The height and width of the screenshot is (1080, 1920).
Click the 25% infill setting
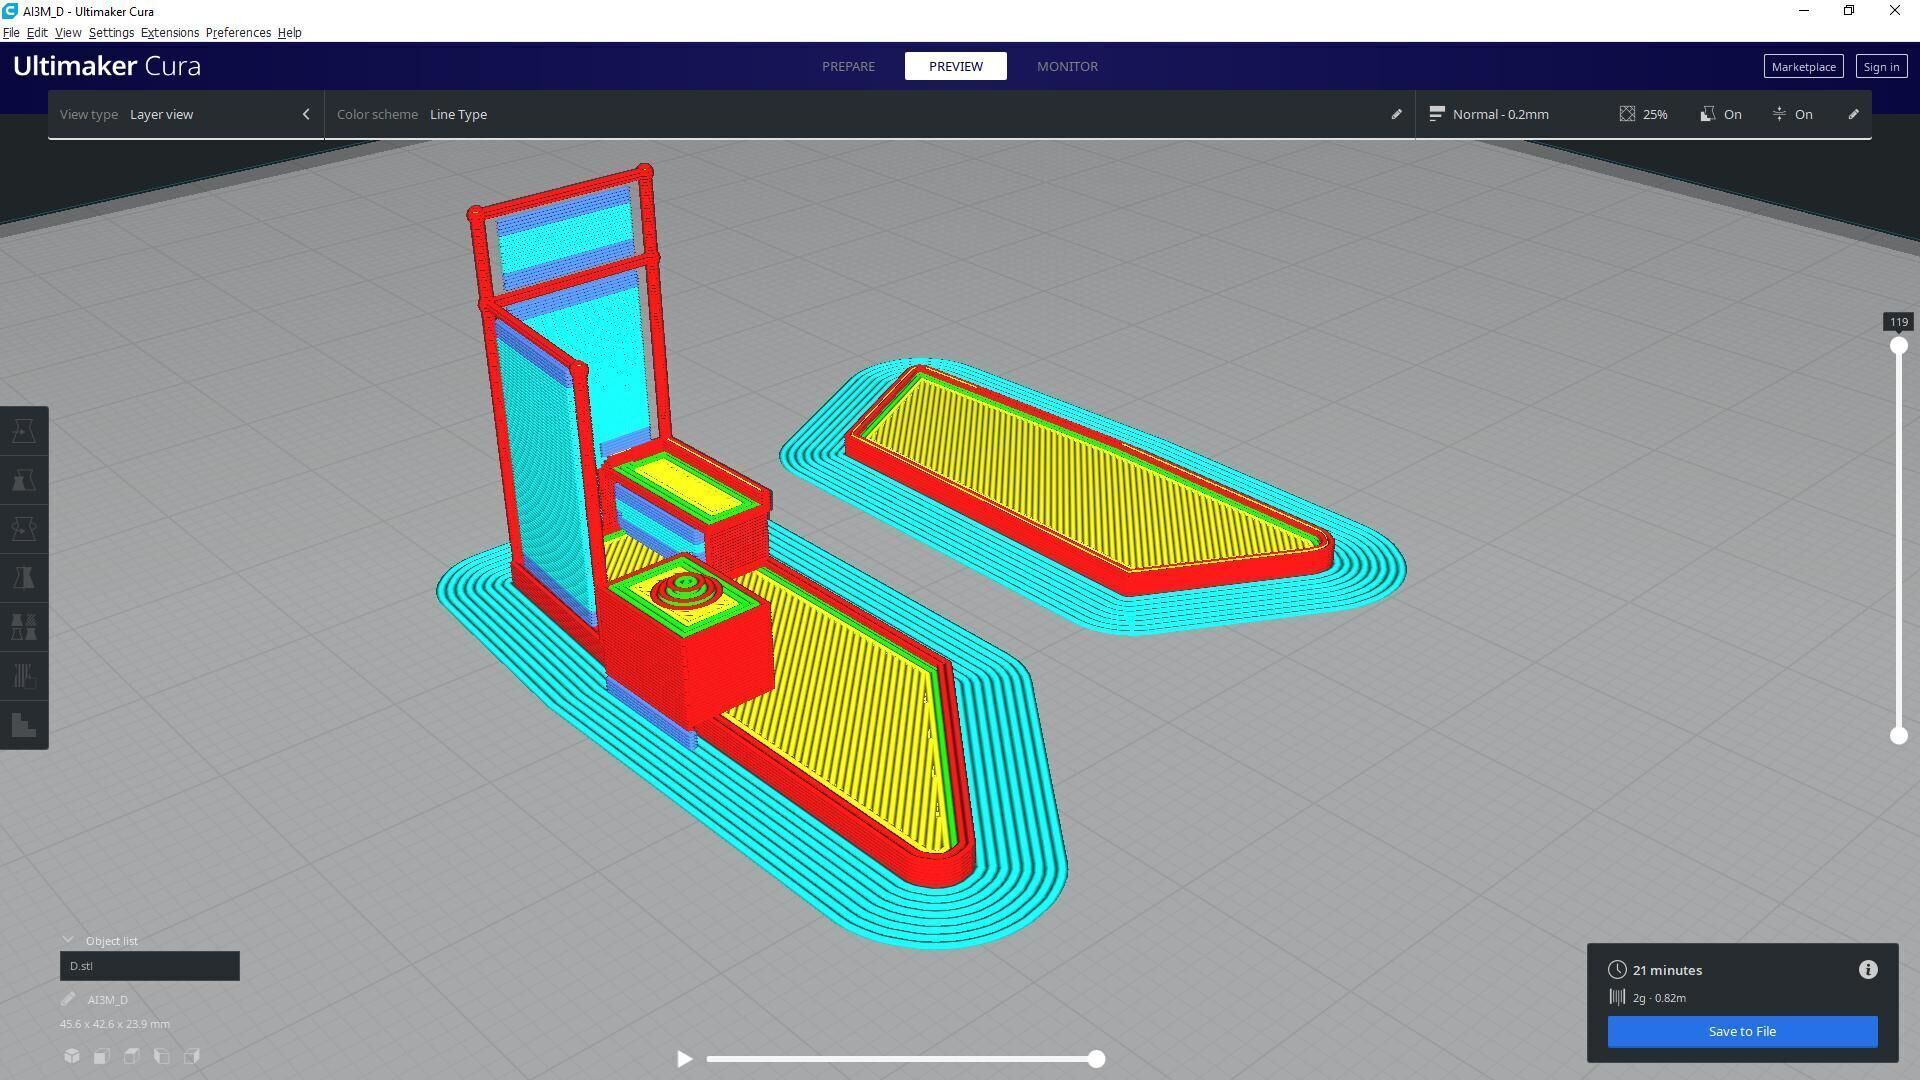click(1643, 114)
